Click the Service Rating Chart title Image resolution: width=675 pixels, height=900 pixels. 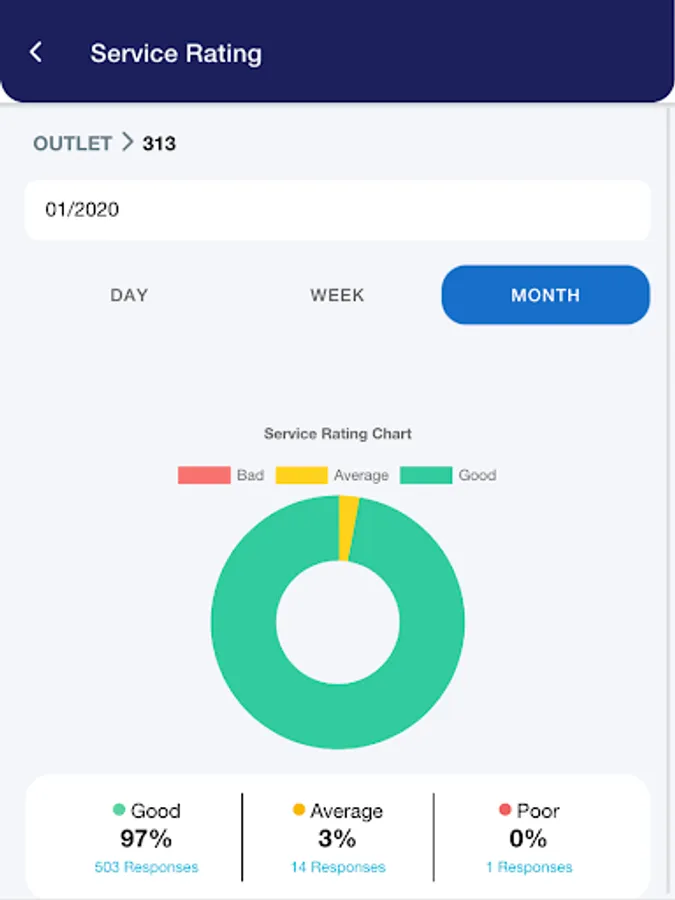point(338,433)
